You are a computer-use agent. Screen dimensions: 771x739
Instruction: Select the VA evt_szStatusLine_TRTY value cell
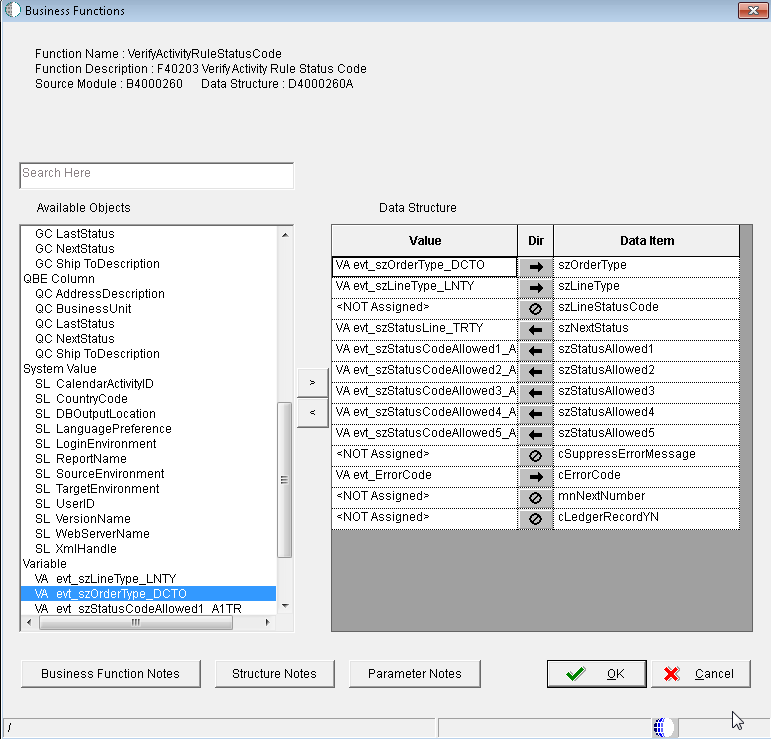pos(424,329)
